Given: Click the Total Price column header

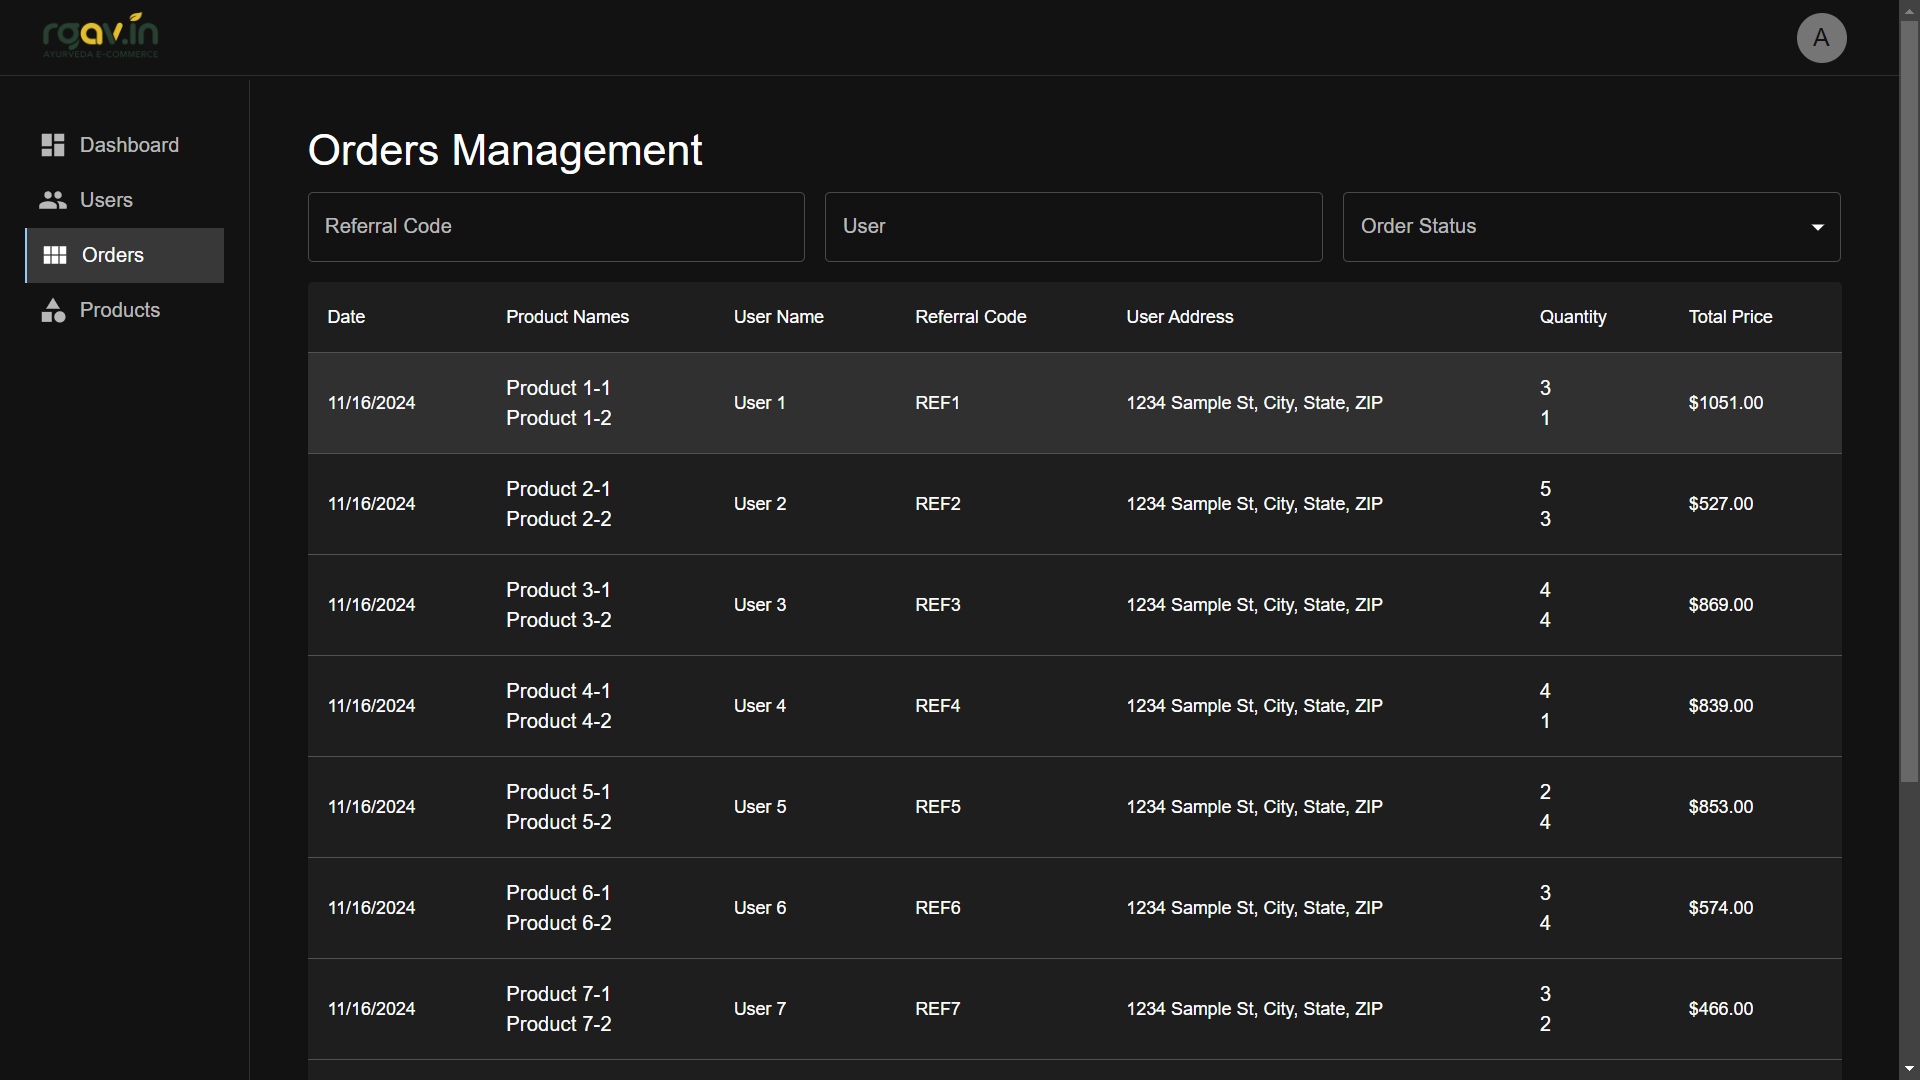Looking at the screenshot, I should tap(1730, 317).
